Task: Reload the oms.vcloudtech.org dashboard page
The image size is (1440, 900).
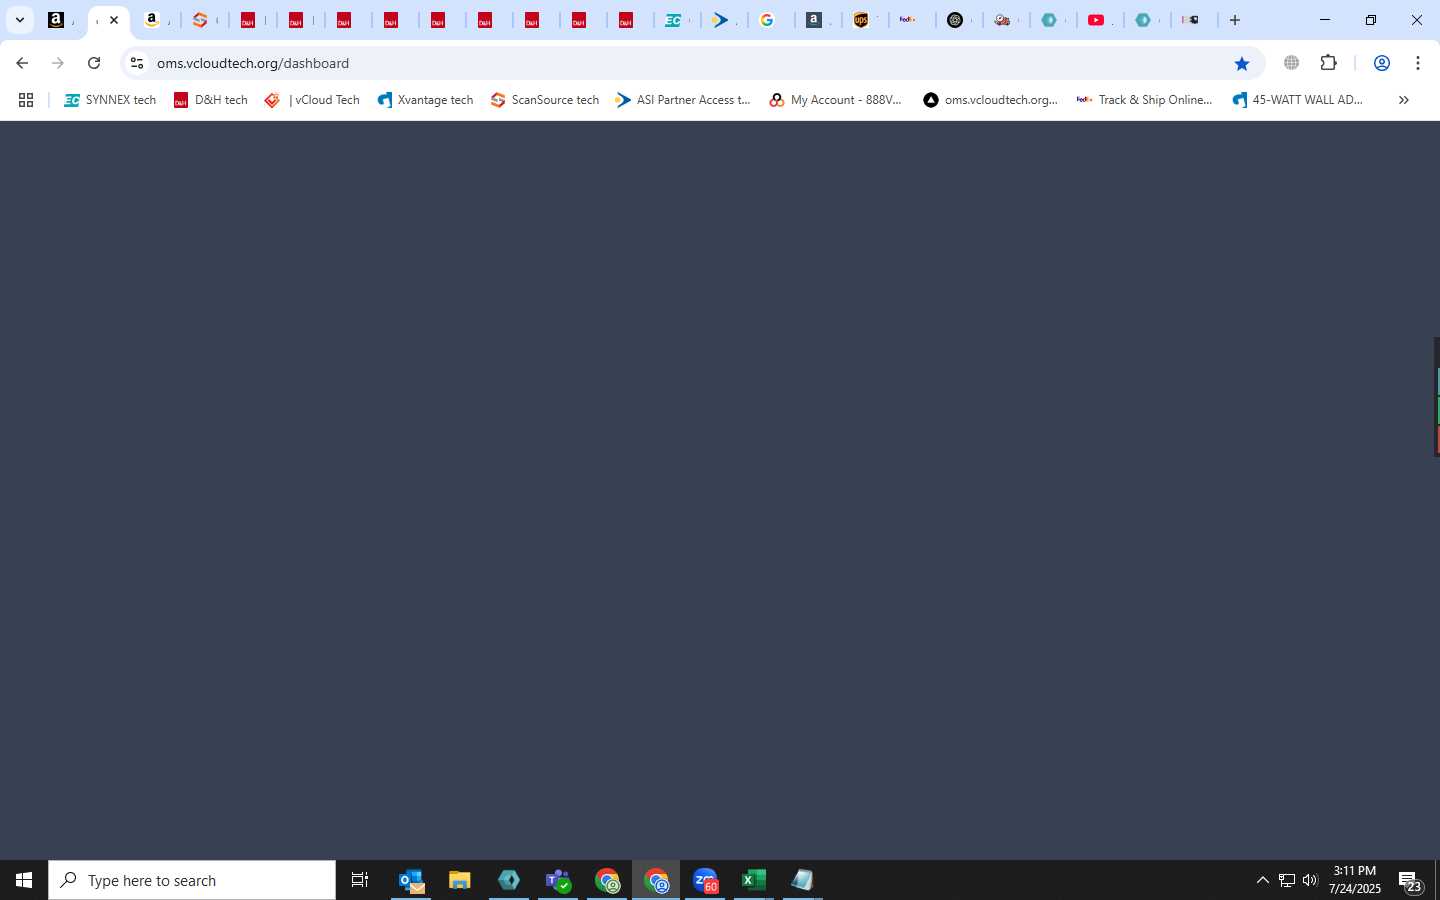Action: point(94,63)
